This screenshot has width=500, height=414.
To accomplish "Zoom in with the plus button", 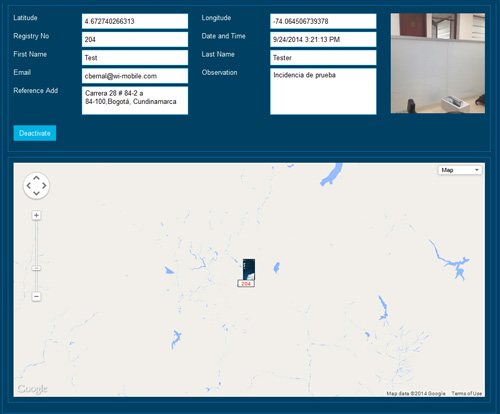I will [x=36, y=216].
